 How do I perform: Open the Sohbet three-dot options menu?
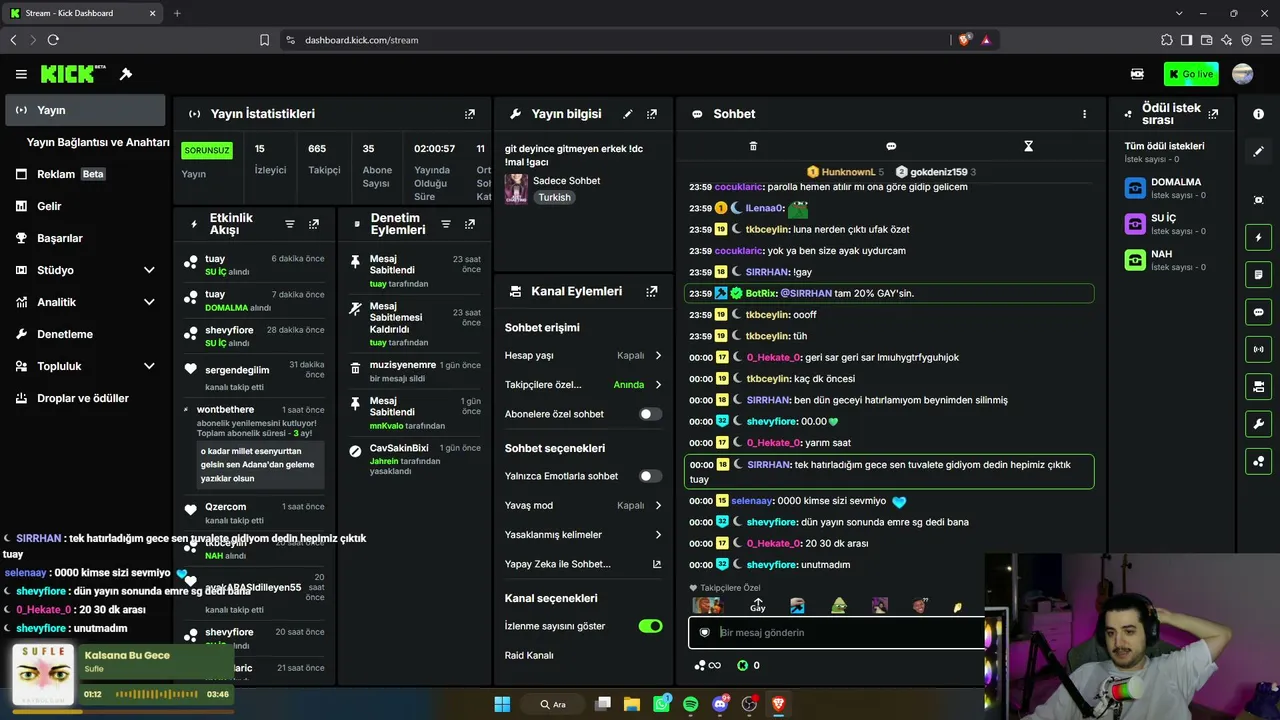(1084, 114)
